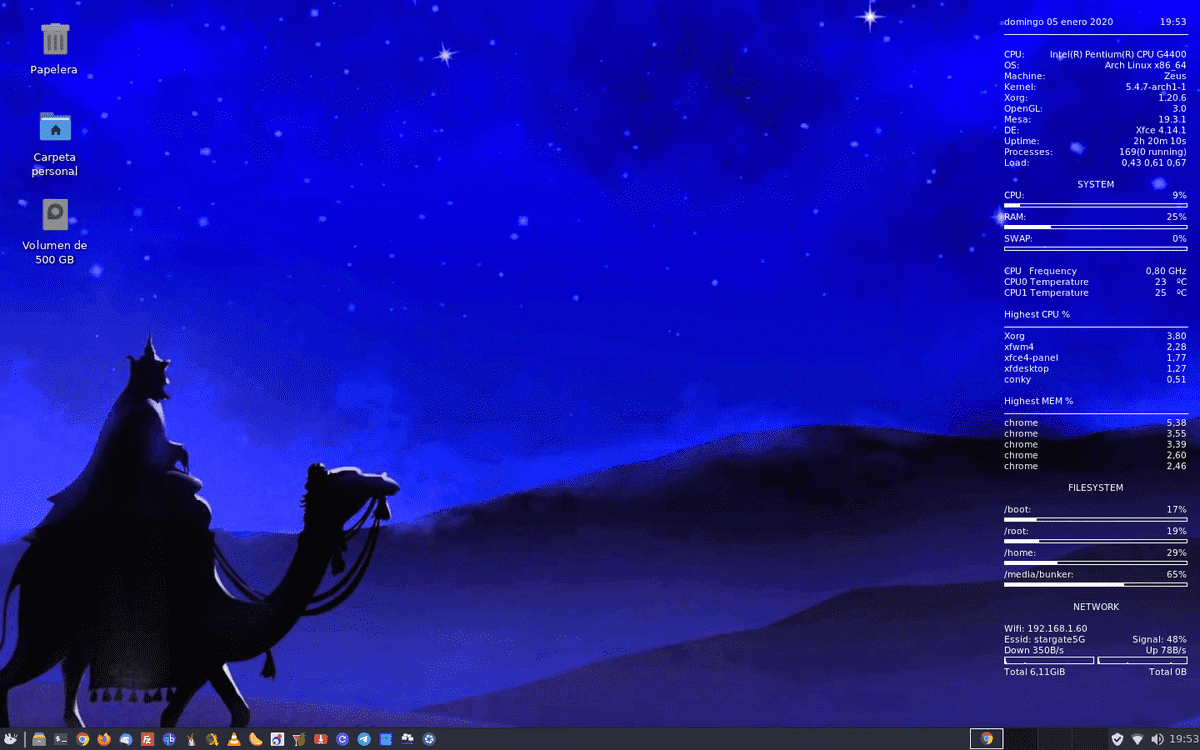The width and height of the screenshot is (1200, 750).
Task: Click the '2h 20m 10s' uptime value
Action: [x=1160, y=141]
